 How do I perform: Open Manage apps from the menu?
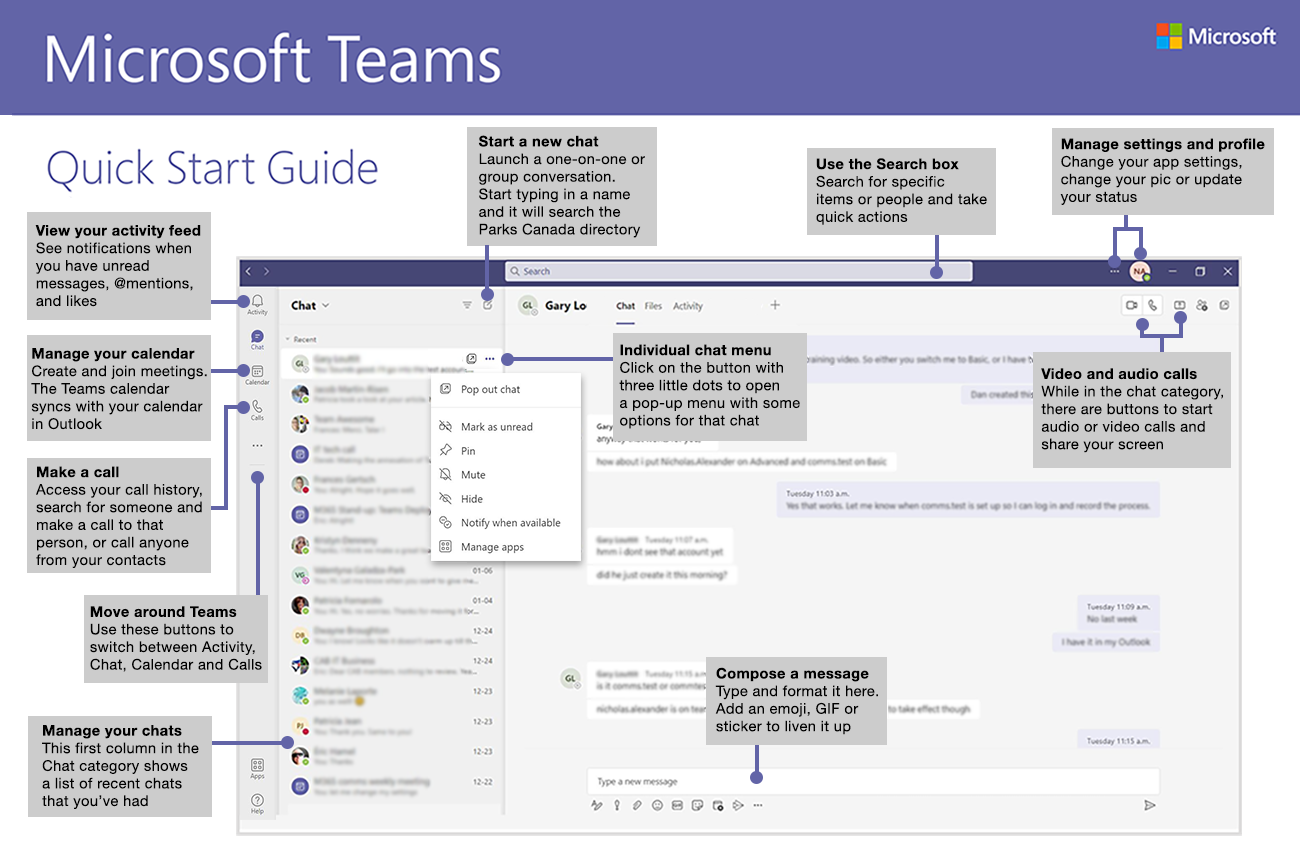pyautogui.click(x=506, y=547)
